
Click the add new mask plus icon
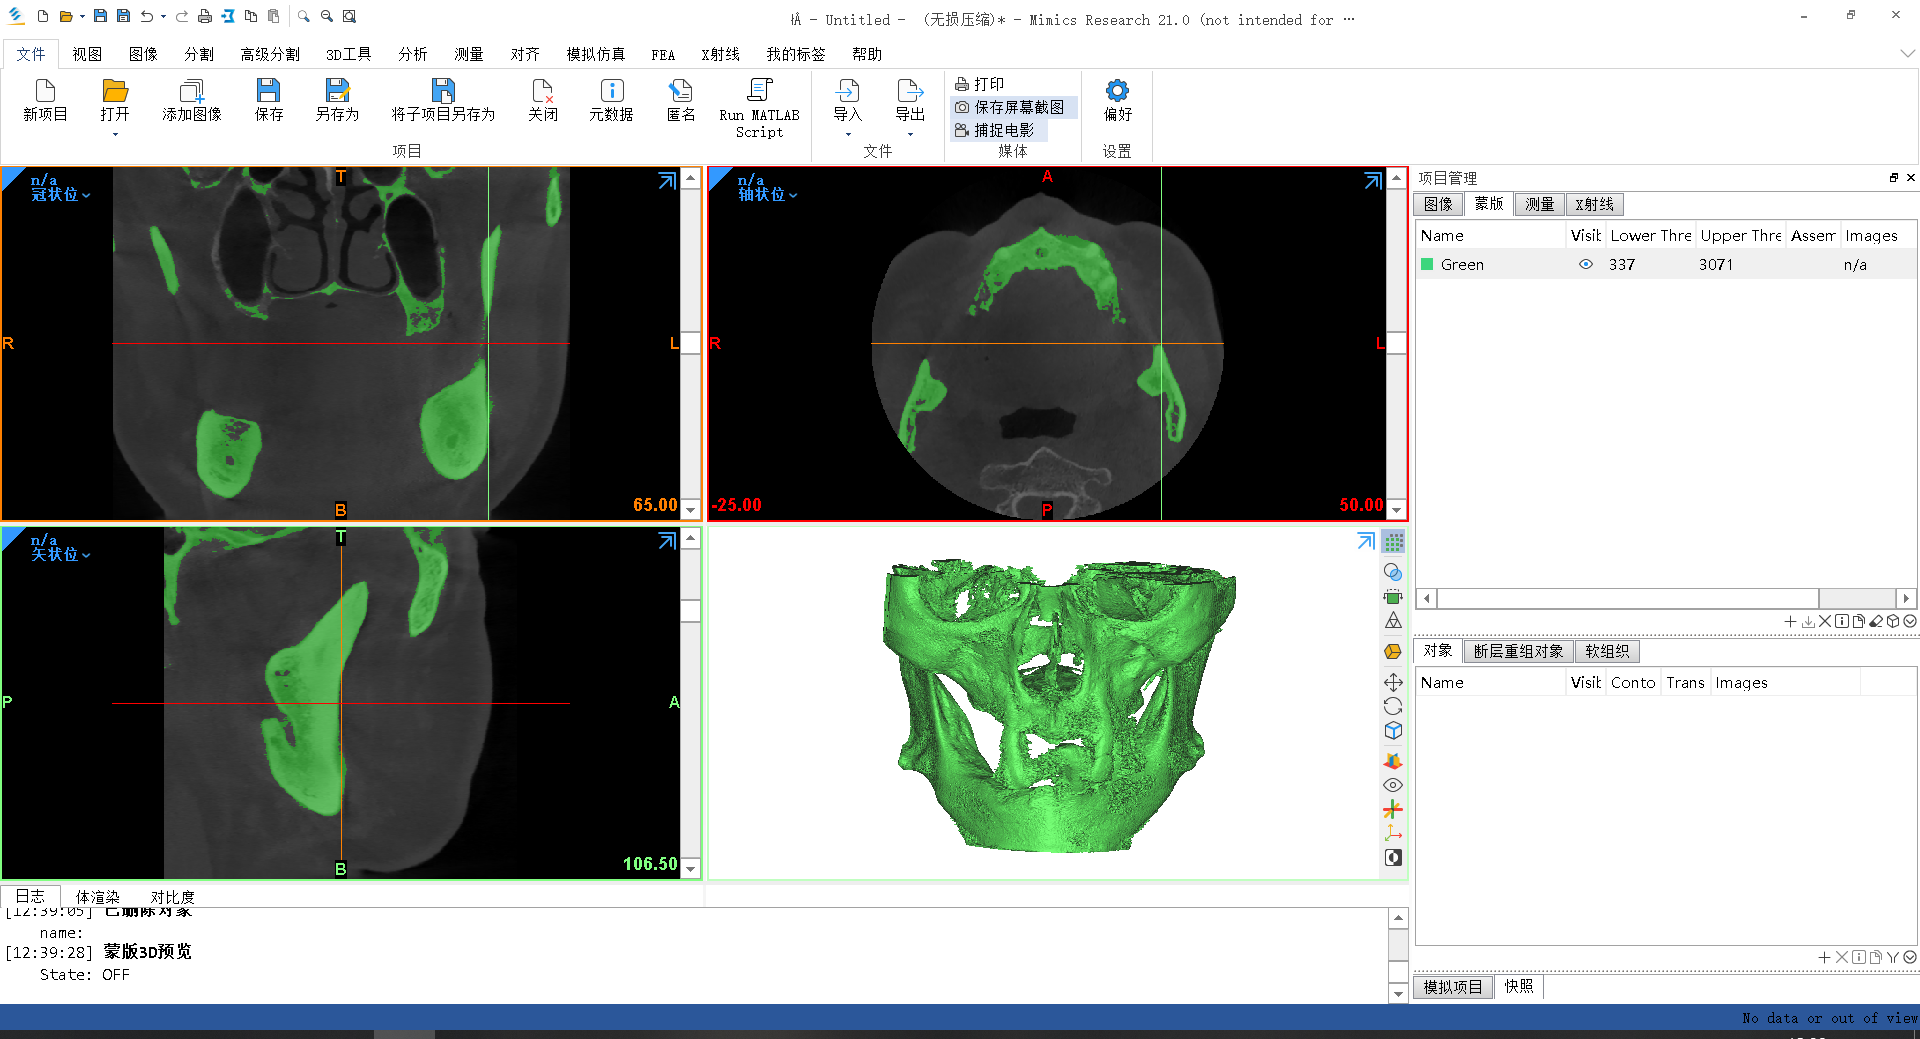tap(1790, 621)
